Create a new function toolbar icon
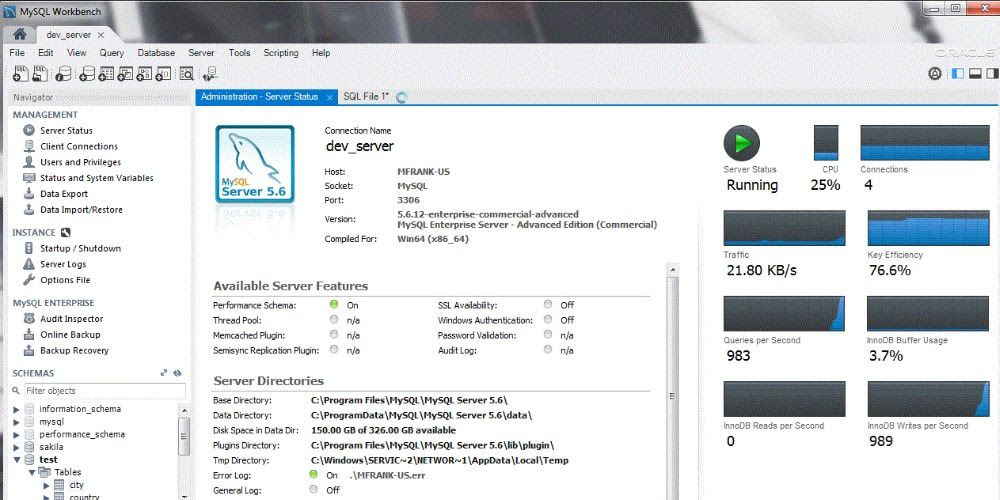The width and height of the screenshot is (1000, 500). (164, 74)
